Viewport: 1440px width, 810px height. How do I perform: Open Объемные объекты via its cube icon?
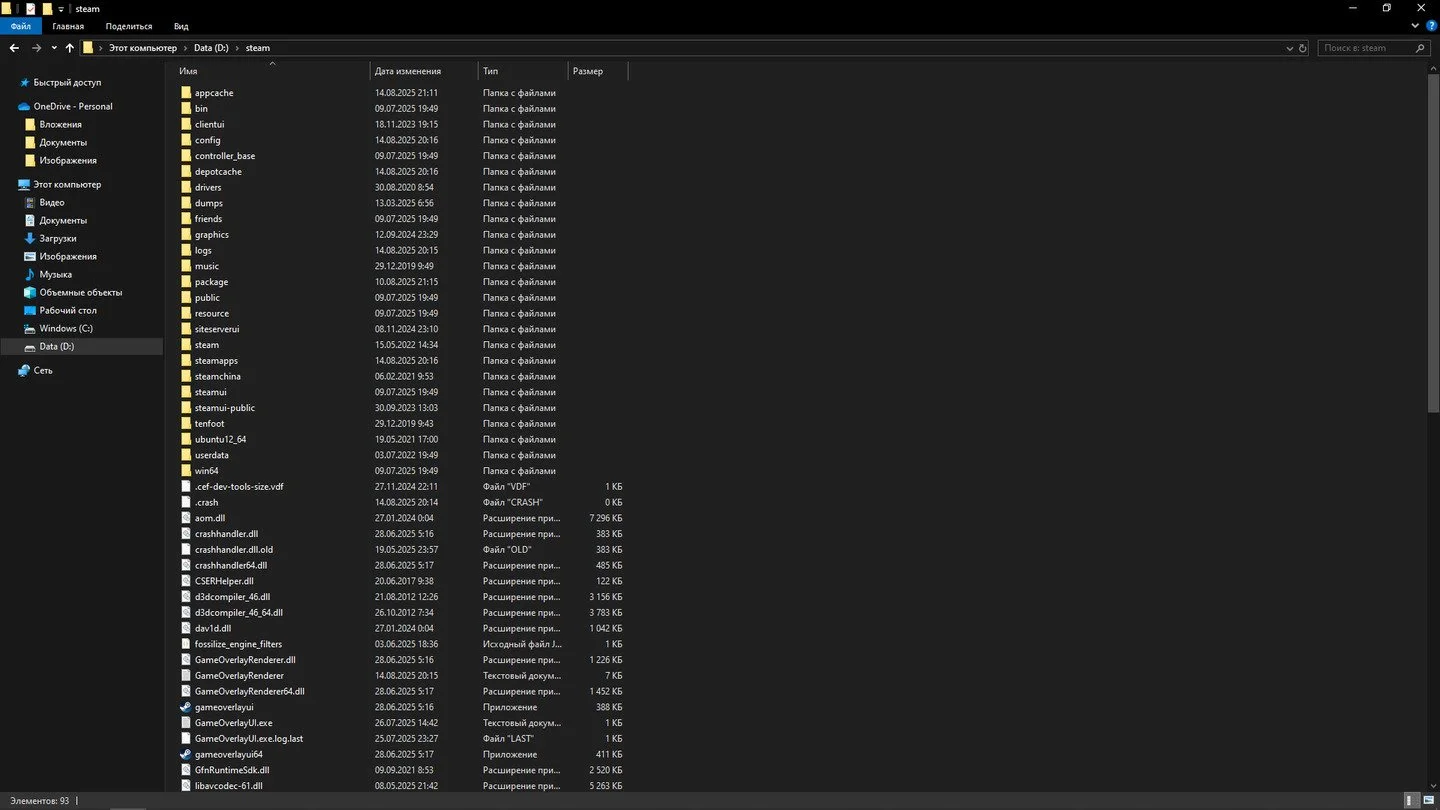[x=30, y=292]
